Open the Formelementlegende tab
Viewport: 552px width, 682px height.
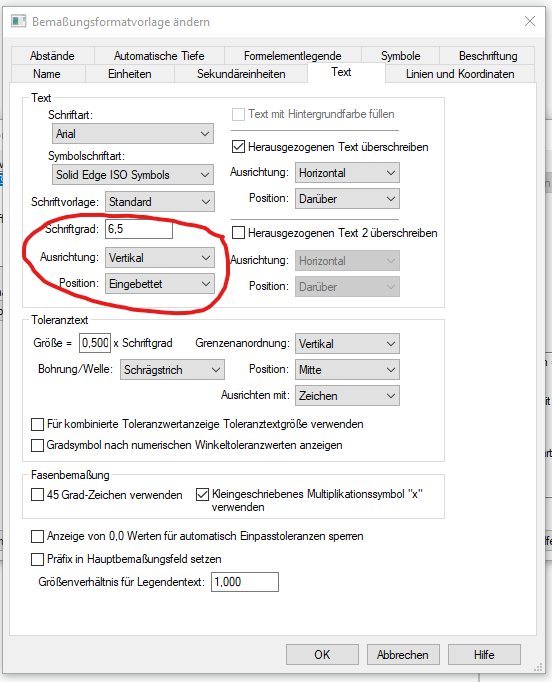[x=292, y=56]
